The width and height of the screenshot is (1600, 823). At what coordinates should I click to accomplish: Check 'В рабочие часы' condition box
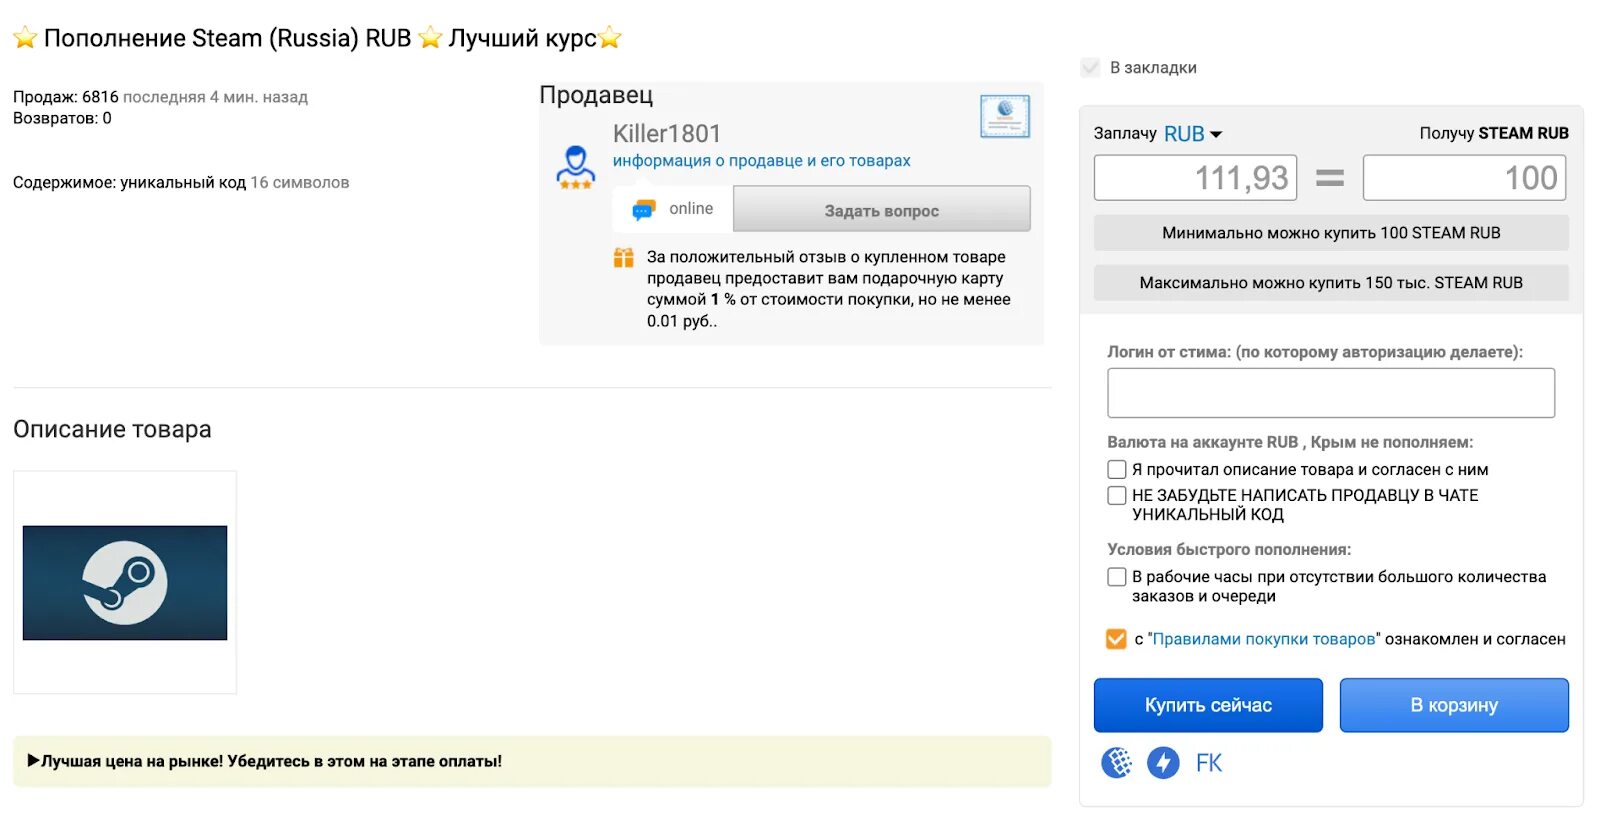1117,577
